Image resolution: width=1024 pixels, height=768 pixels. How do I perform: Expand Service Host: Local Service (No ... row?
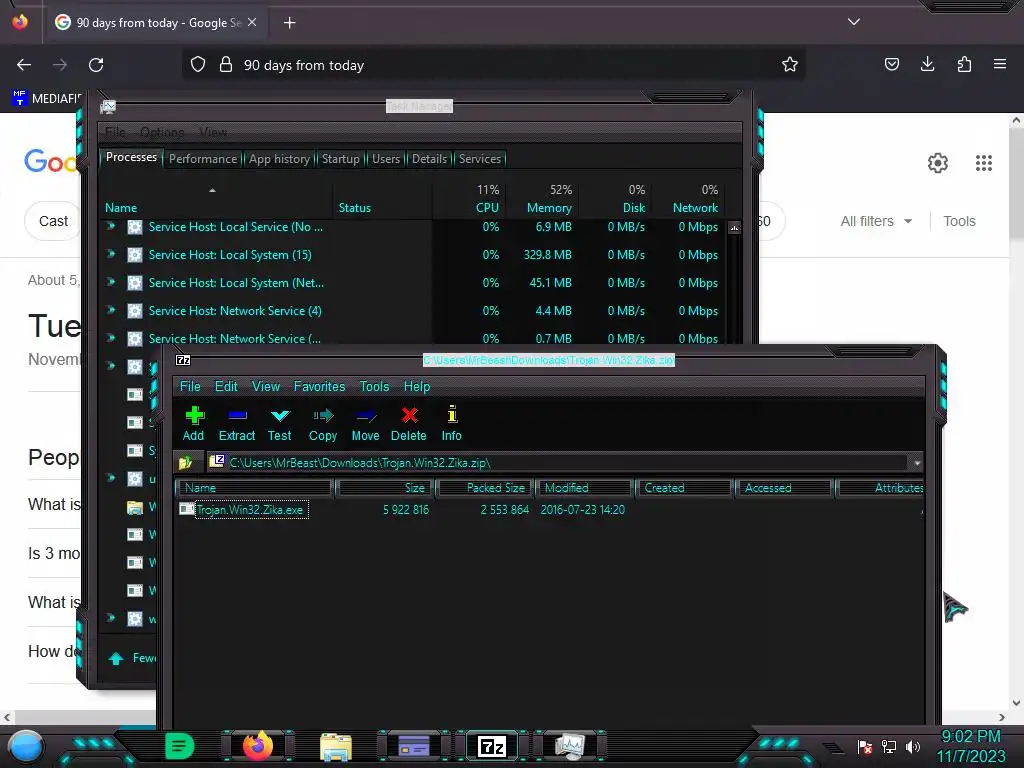tap(111, 227)
